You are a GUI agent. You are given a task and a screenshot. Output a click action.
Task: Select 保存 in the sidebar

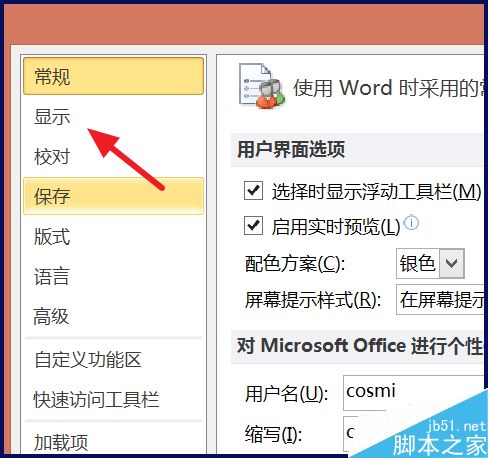(113, 196)
